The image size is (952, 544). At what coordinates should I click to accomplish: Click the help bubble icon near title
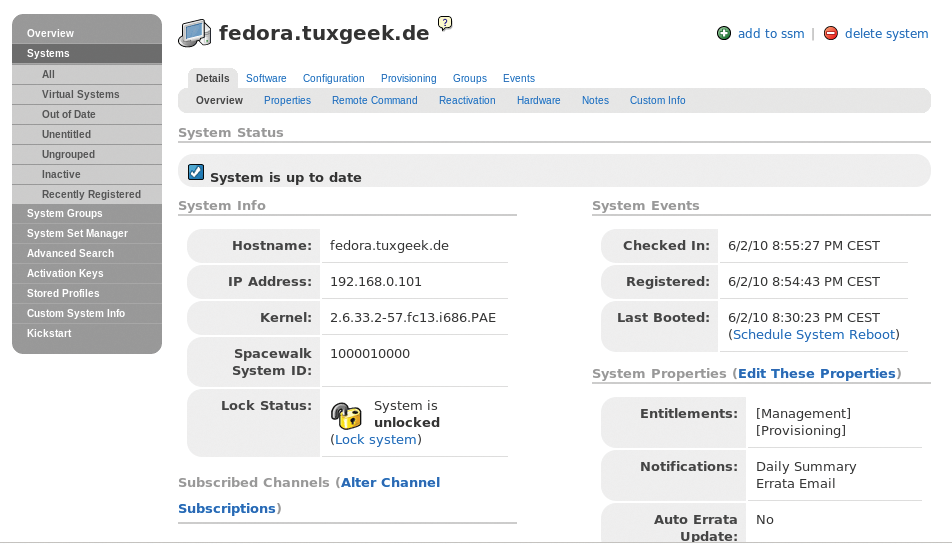(445, 23)
